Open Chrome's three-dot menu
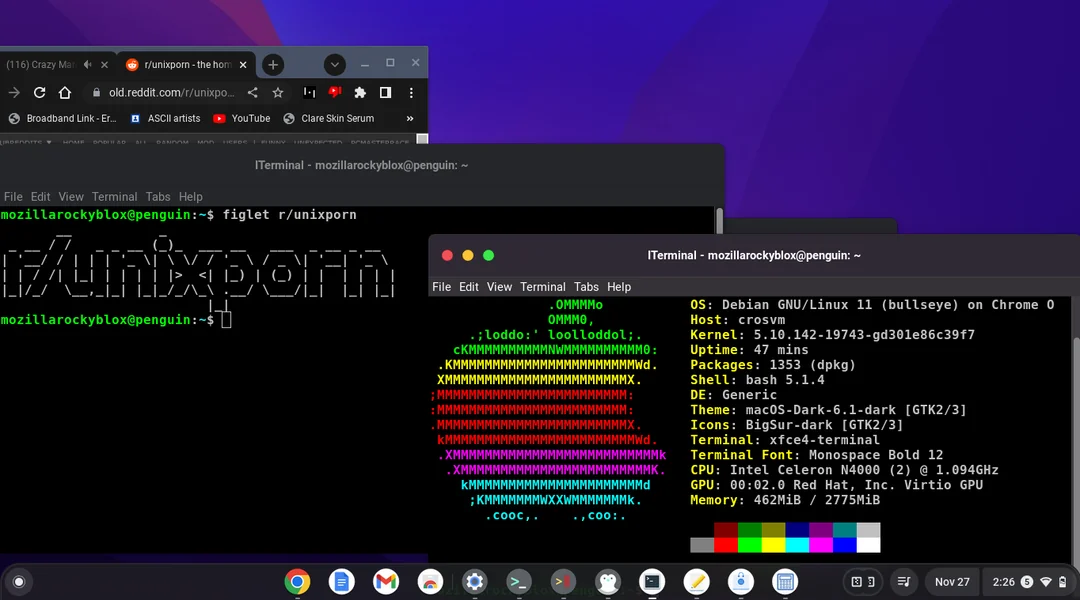This screenshot has width=1080, height=600. [x=411, y=92]
